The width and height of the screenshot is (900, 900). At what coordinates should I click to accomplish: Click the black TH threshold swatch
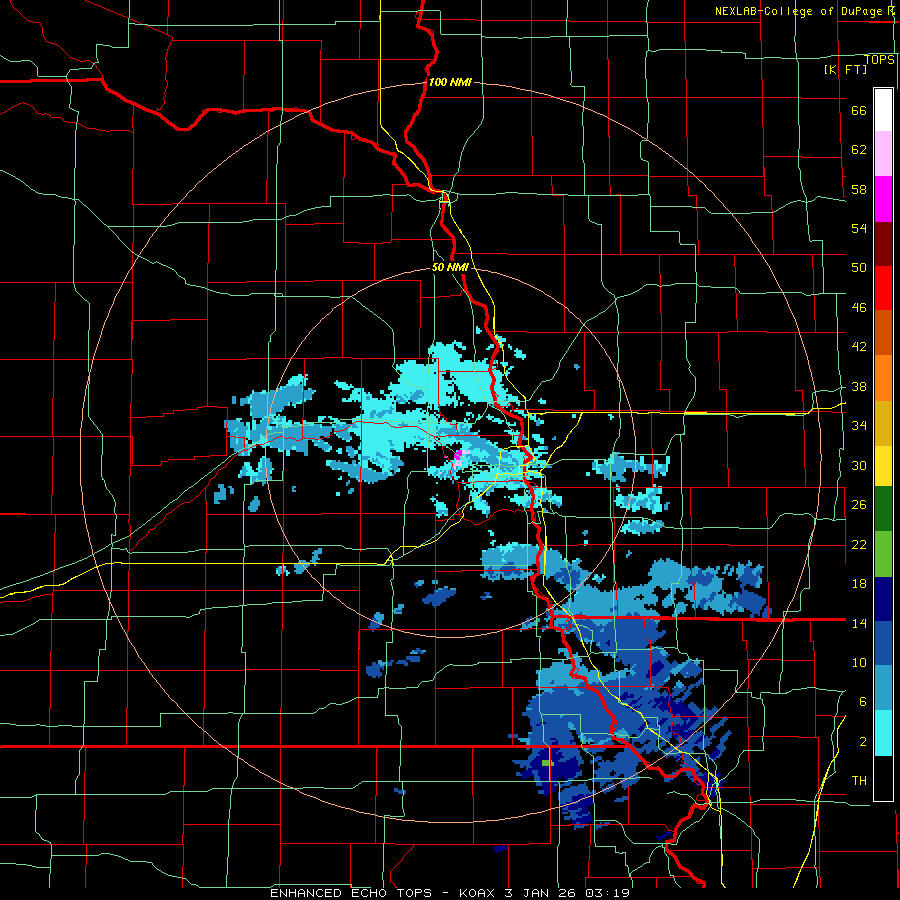883,778
